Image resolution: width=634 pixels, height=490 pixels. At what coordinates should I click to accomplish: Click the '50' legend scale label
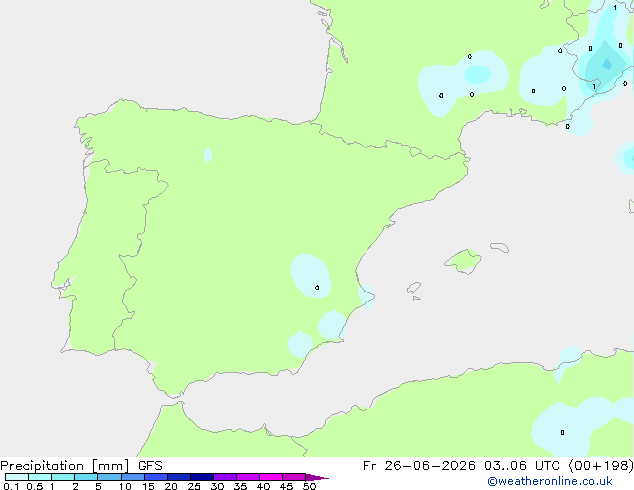(309, 486)
